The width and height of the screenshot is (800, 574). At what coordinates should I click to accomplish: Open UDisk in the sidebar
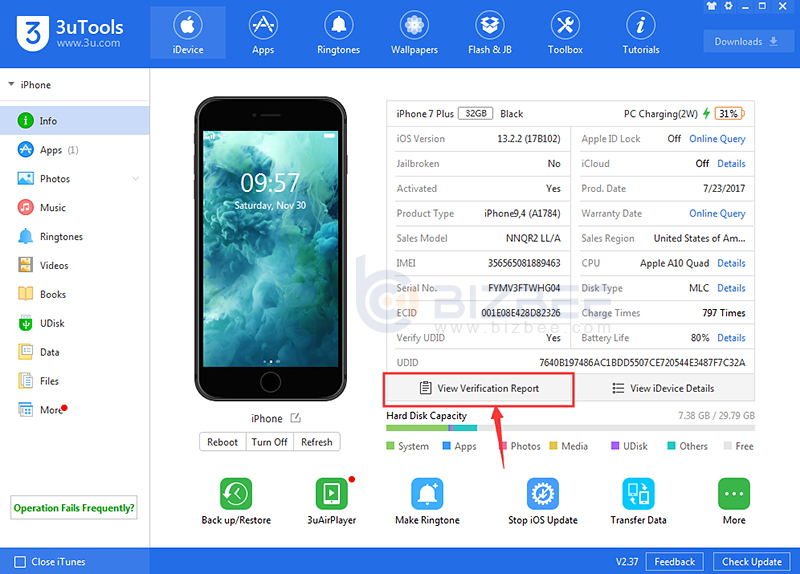pyautogui.click(x=74, y=323)
